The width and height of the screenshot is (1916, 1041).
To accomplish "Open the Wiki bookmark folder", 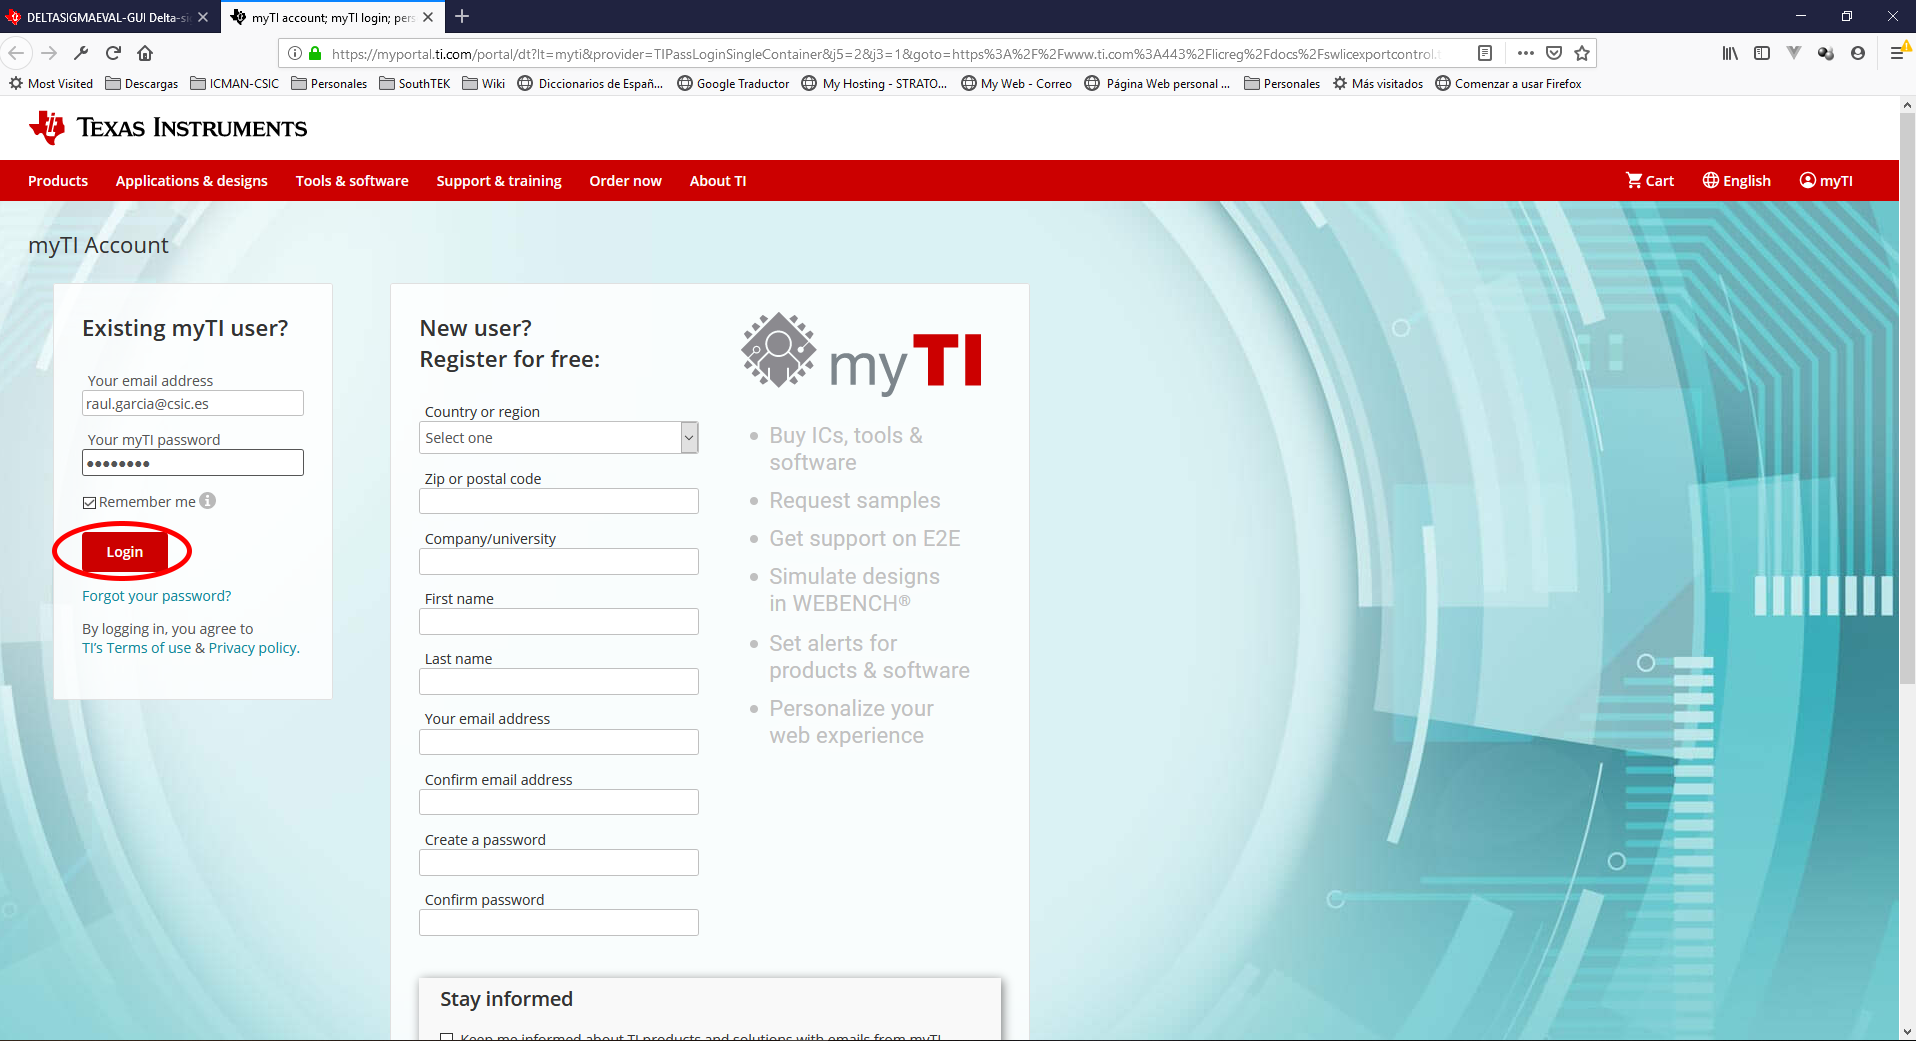I will point(484,83).
